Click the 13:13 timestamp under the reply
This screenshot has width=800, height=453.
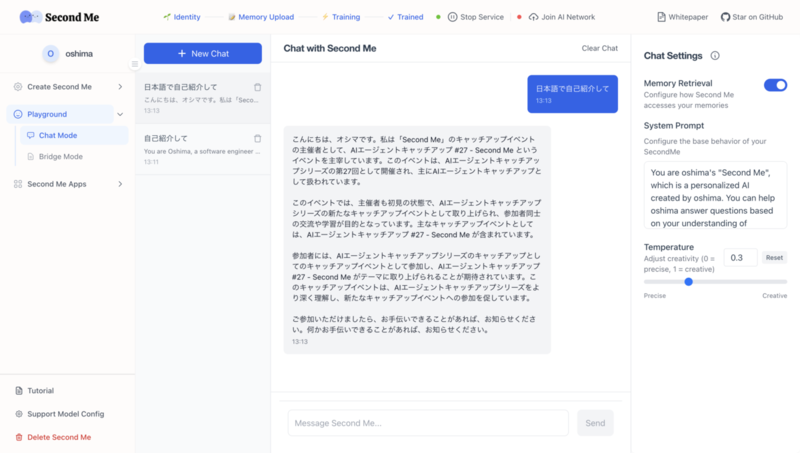coord(299,342)
